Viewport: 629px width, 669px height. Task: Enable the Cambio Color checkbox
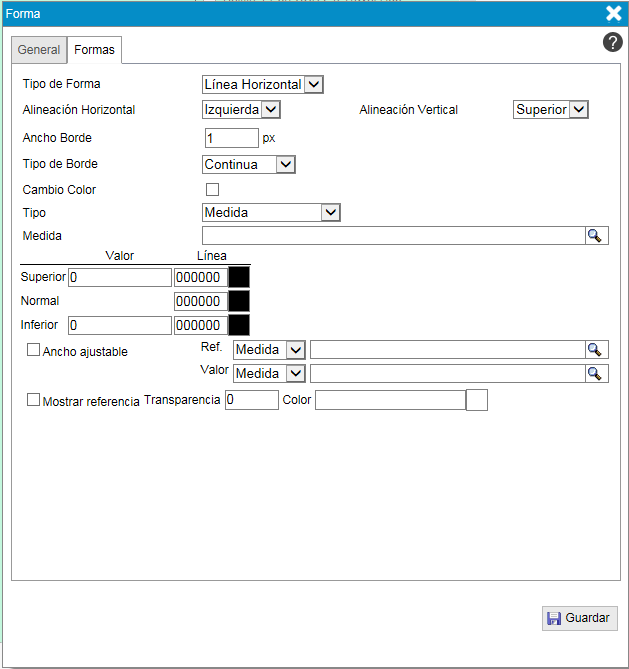[212, 189]
